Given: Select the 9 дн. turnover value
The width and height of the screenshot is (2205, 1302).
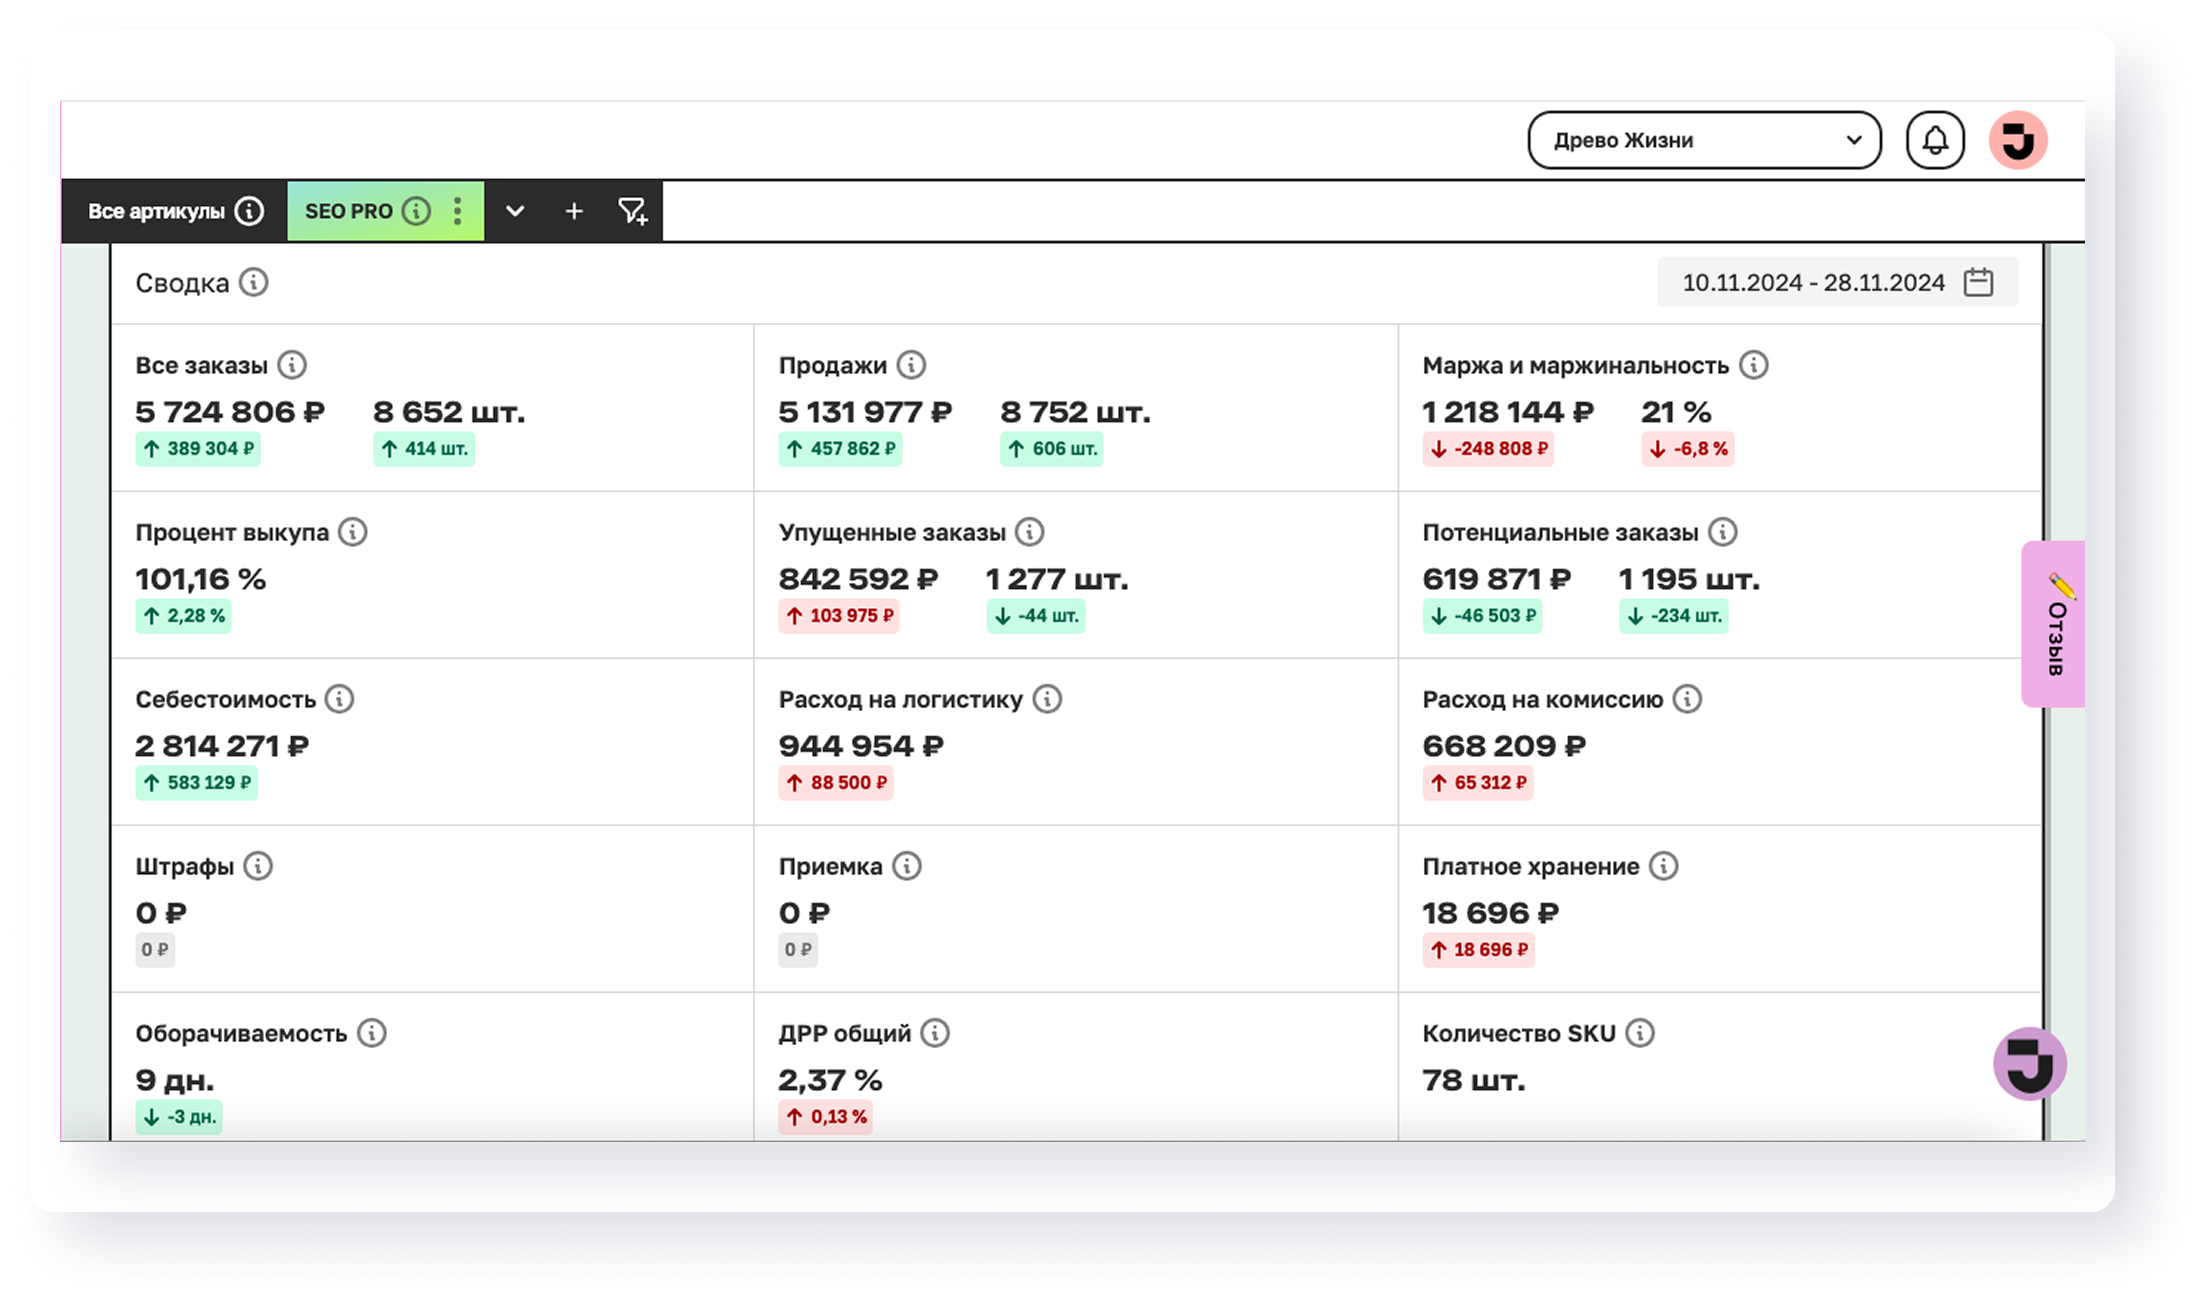Looking at the screenshot, I should tap(175, 1080).
